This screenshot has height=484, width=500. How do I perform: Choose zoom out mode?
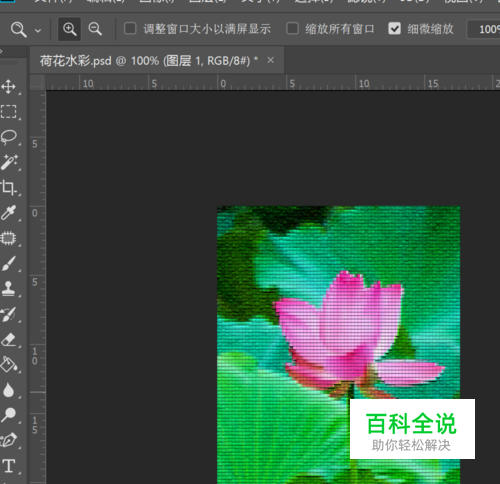(x=95, y=29)
